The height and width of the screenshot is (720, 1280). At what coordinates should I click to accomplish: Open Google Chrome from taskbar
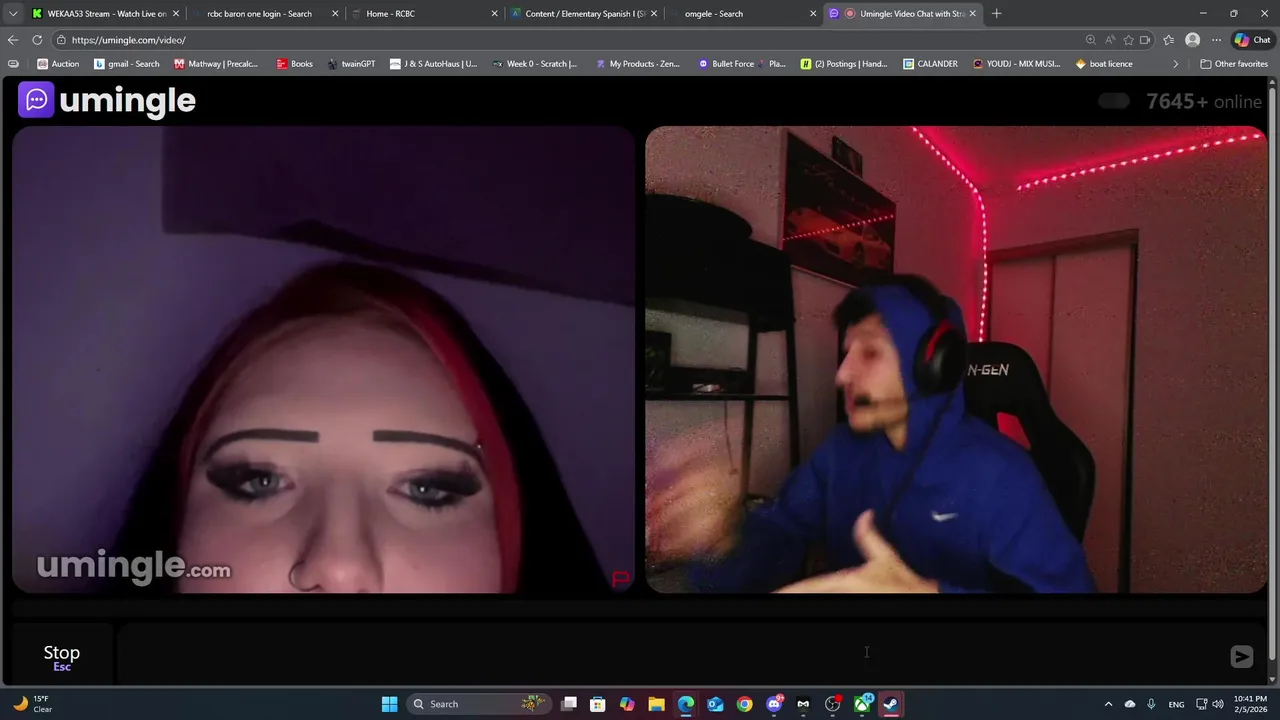tap(744, 704)
